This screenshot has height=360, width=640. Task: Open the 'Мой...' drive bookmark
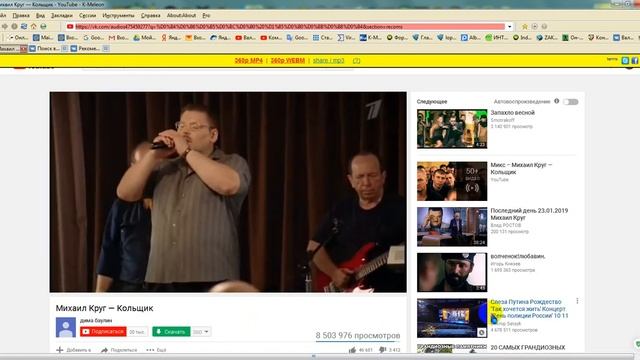pos(145,38)
